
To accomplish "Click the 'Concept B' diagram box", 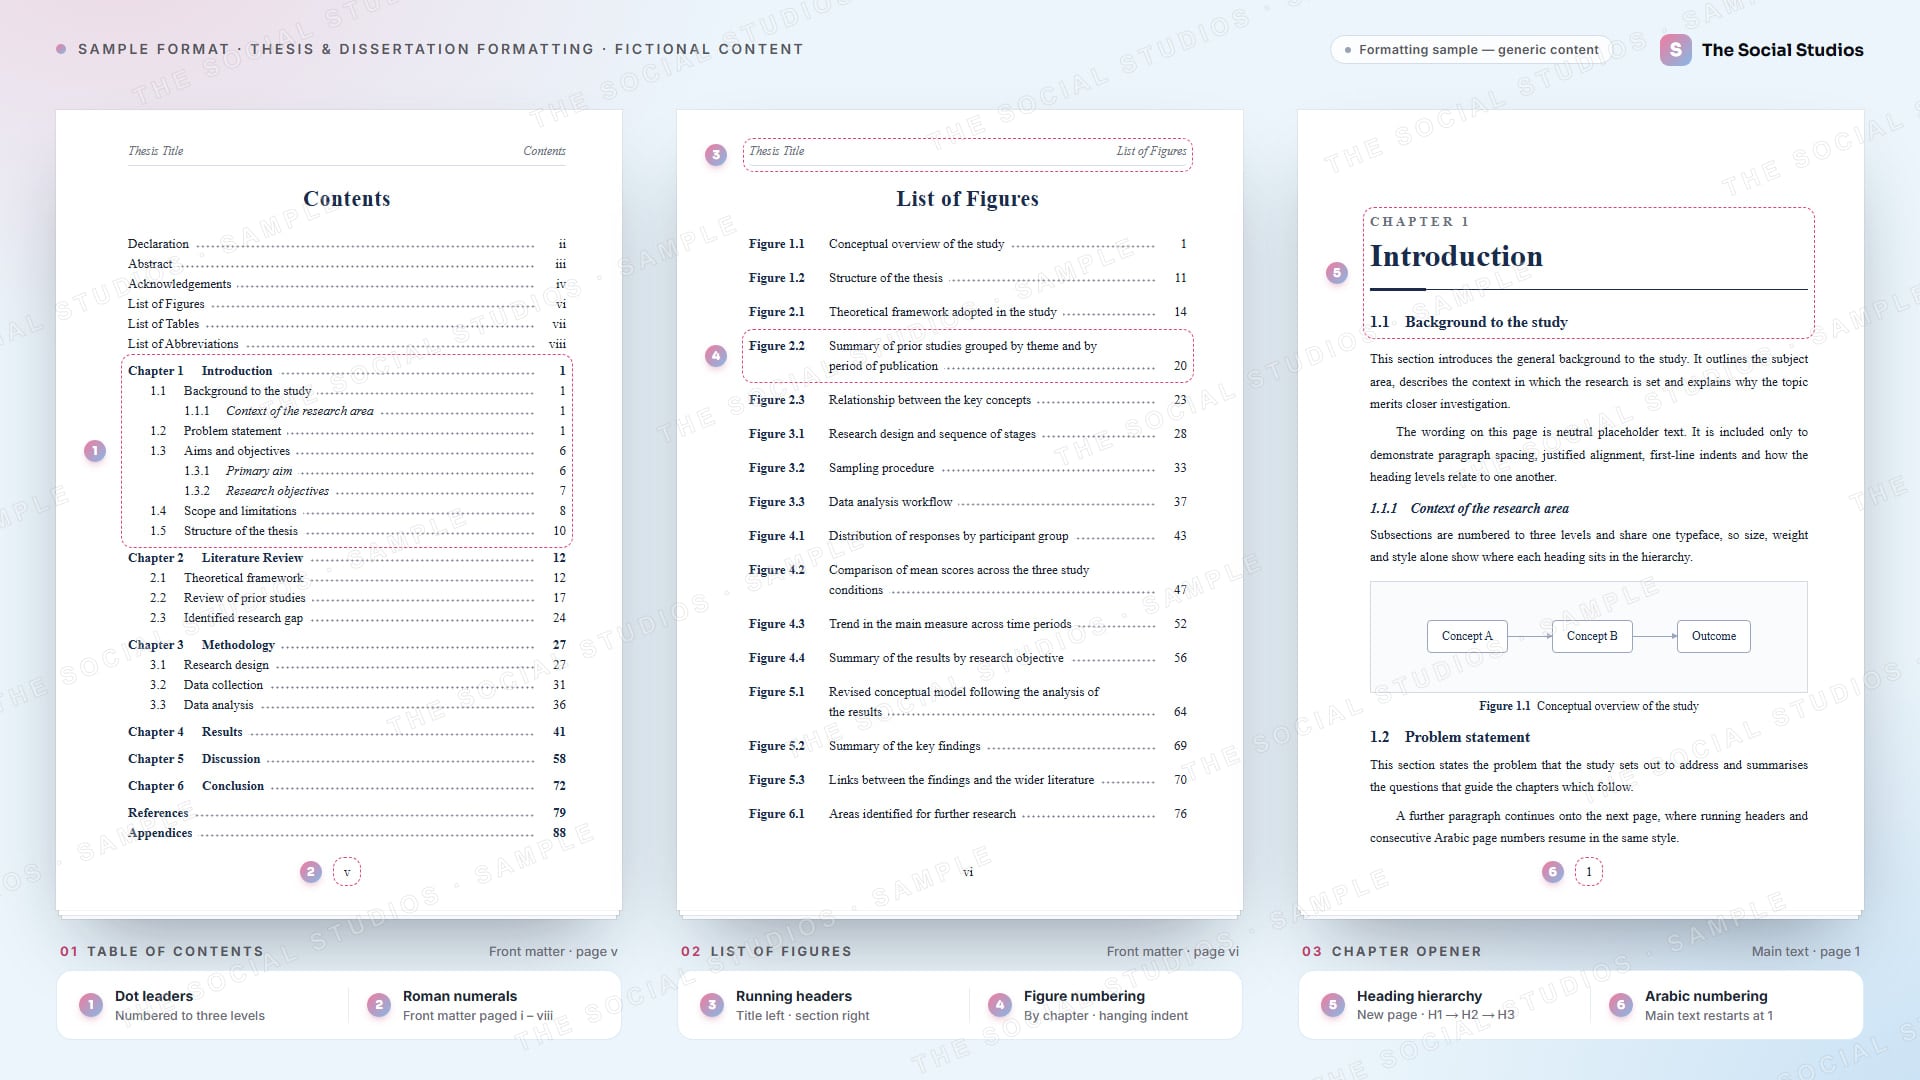I will coord(1592,636).
